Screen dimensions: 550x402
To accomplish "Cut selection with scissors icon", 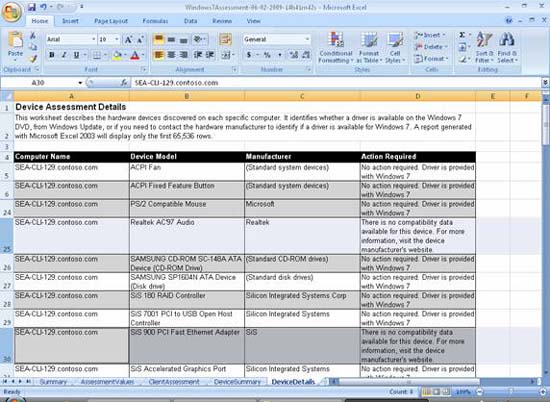I will (x=33, y=36).
